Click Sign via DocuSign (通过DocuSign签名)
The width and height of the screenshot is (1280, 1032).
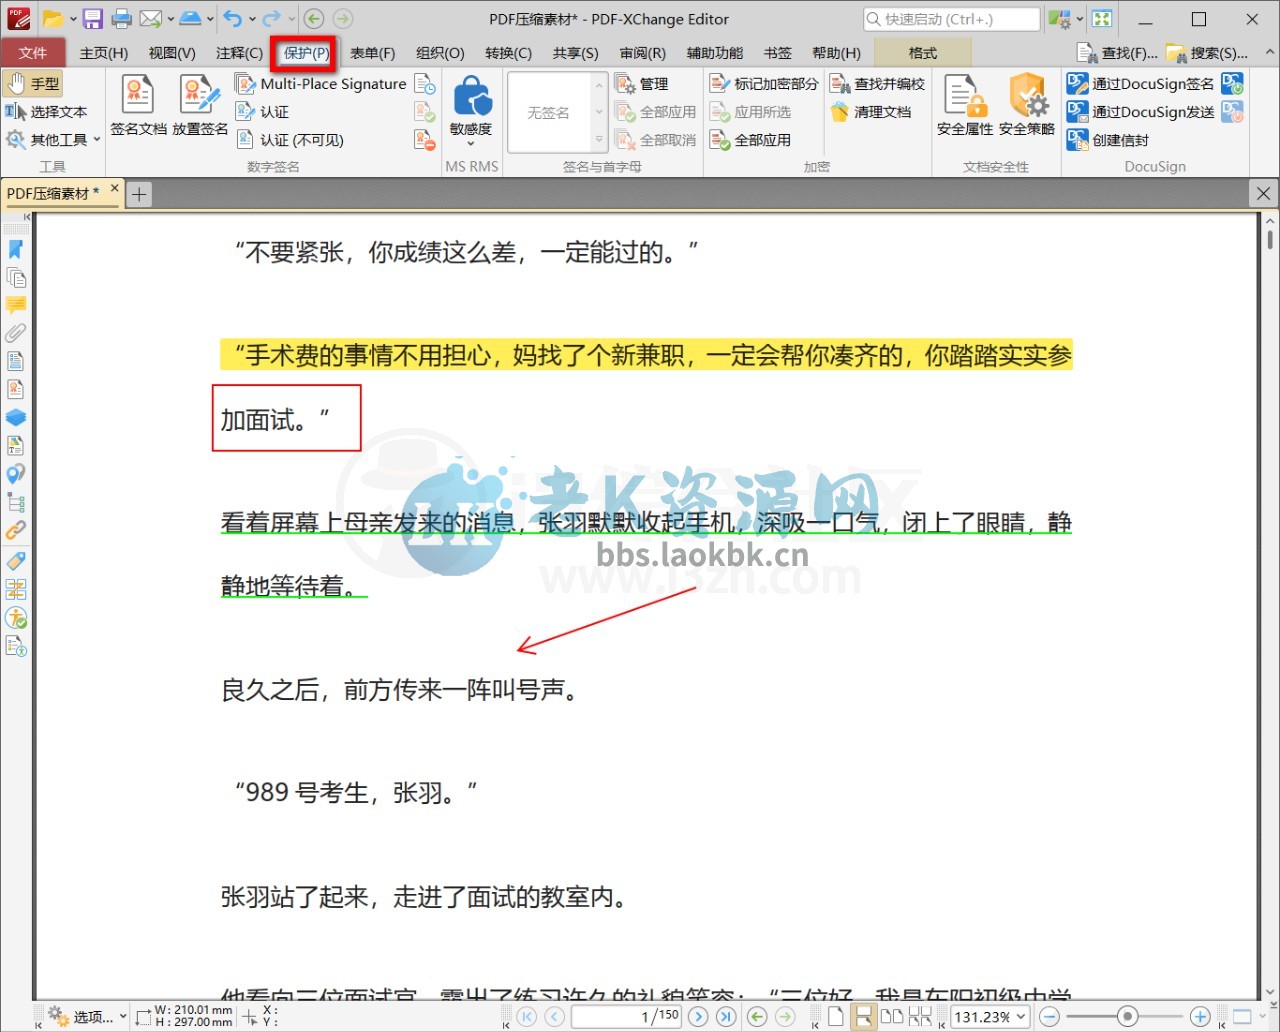(1141, 84)
